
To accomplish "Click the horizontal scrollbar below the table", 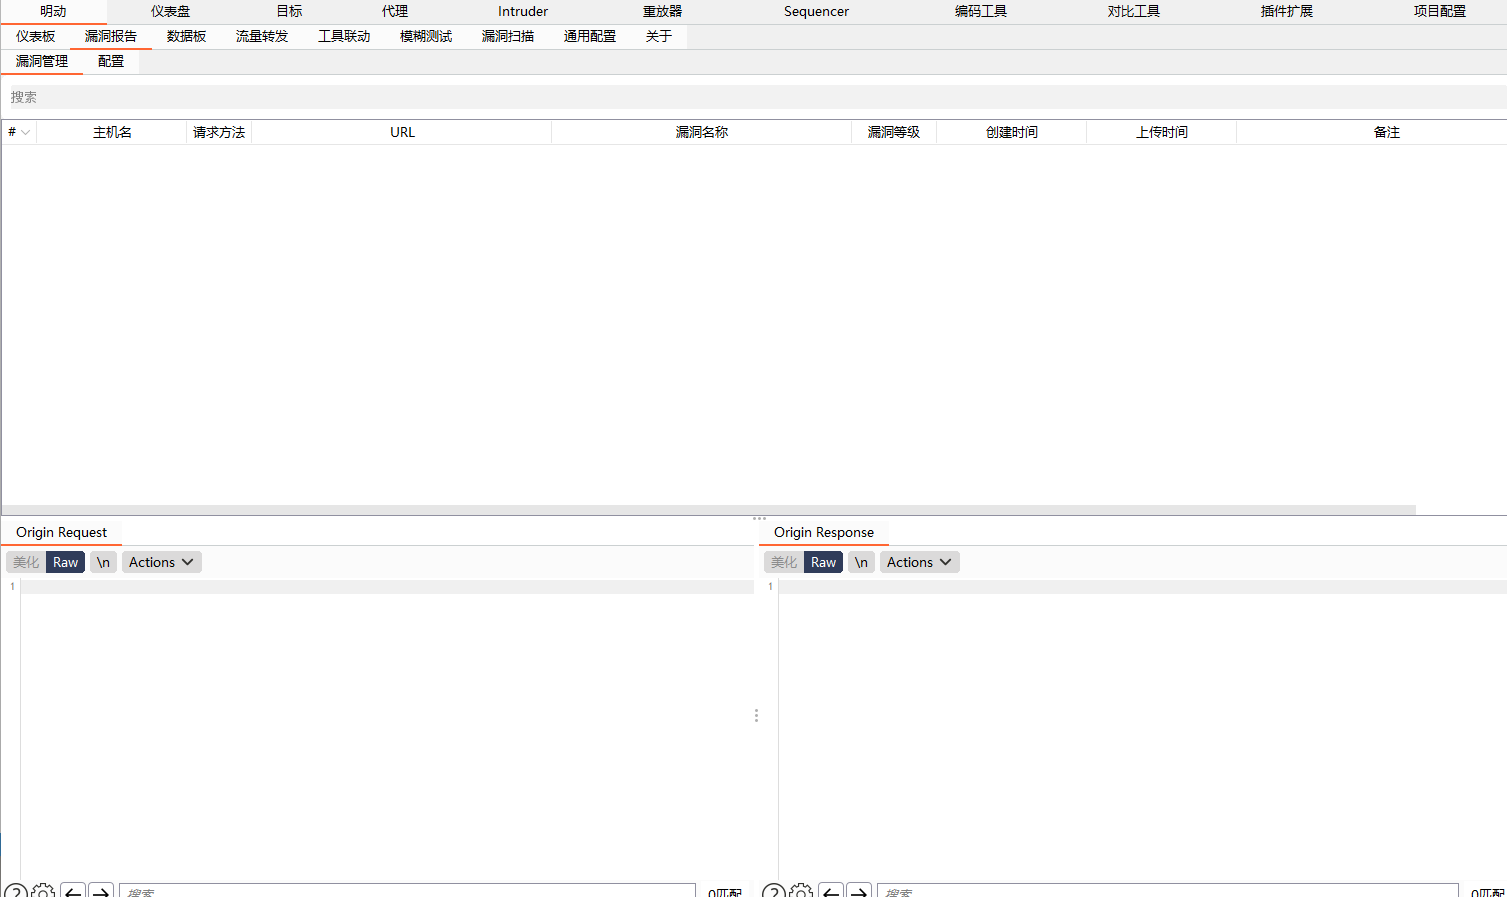I will coord(708,510).
